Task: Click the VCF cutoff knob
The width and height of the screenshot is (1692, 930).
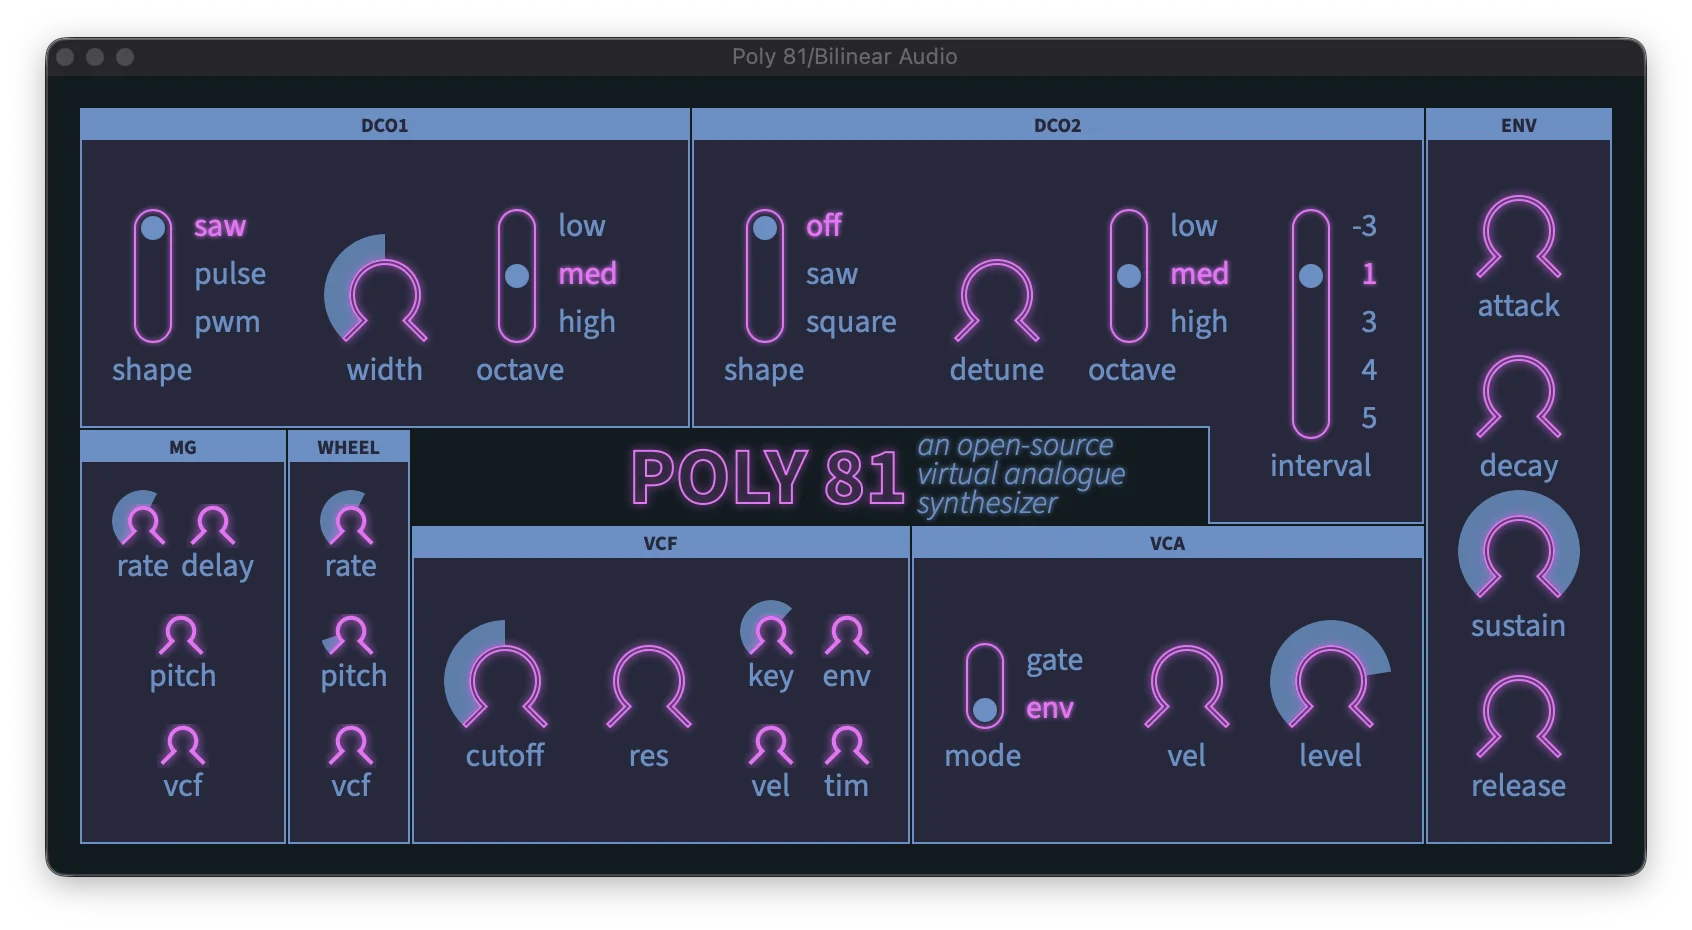Action: tap(504, 683)
